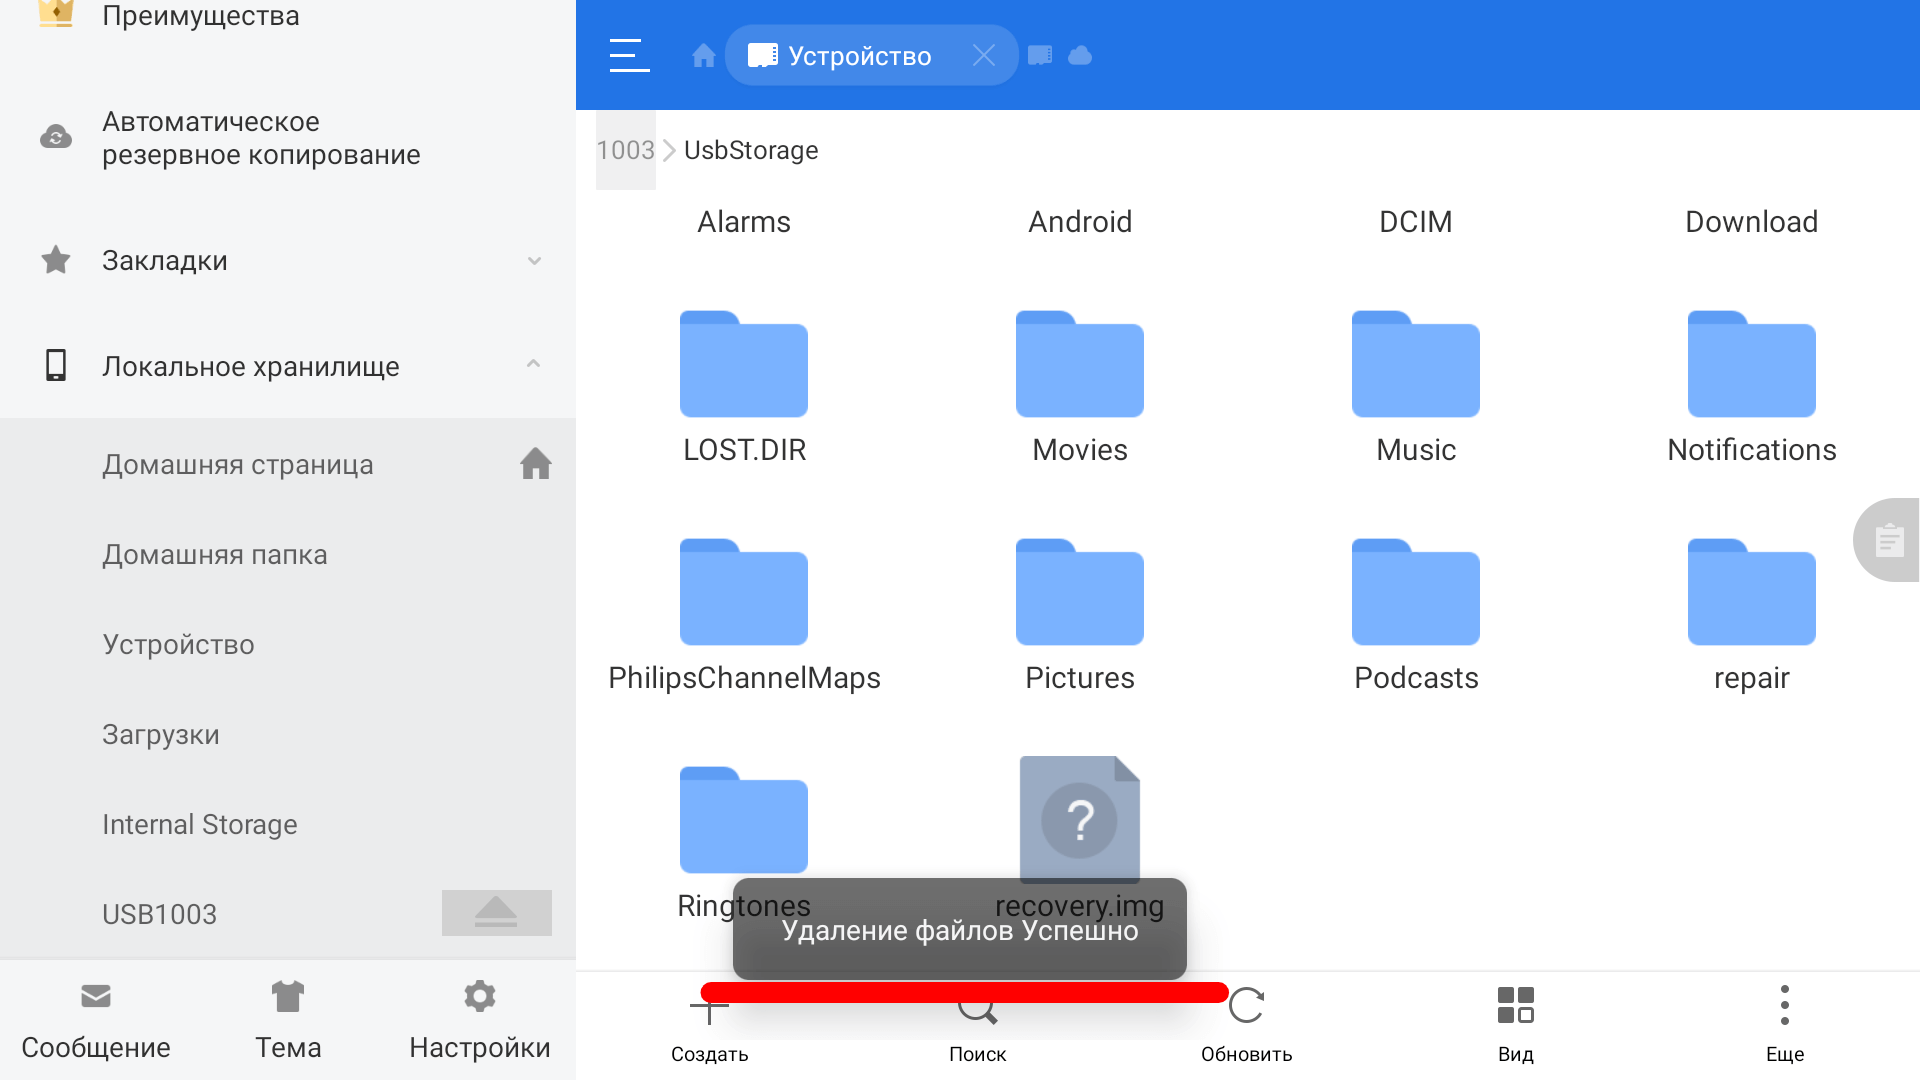Select the recovery.img file icon
This screenshot has height=1080, width=1920.
[x=1080, y=820]
